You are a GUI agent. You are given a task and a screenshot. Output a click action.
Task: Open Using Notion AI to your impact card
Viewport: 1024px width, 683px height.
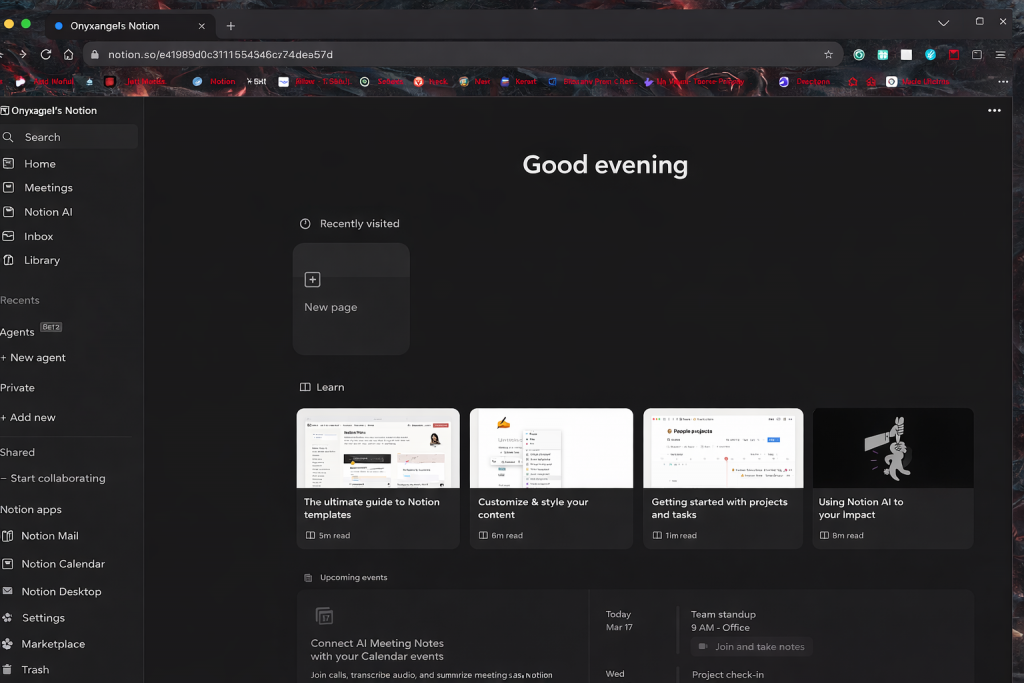(893, 479)
